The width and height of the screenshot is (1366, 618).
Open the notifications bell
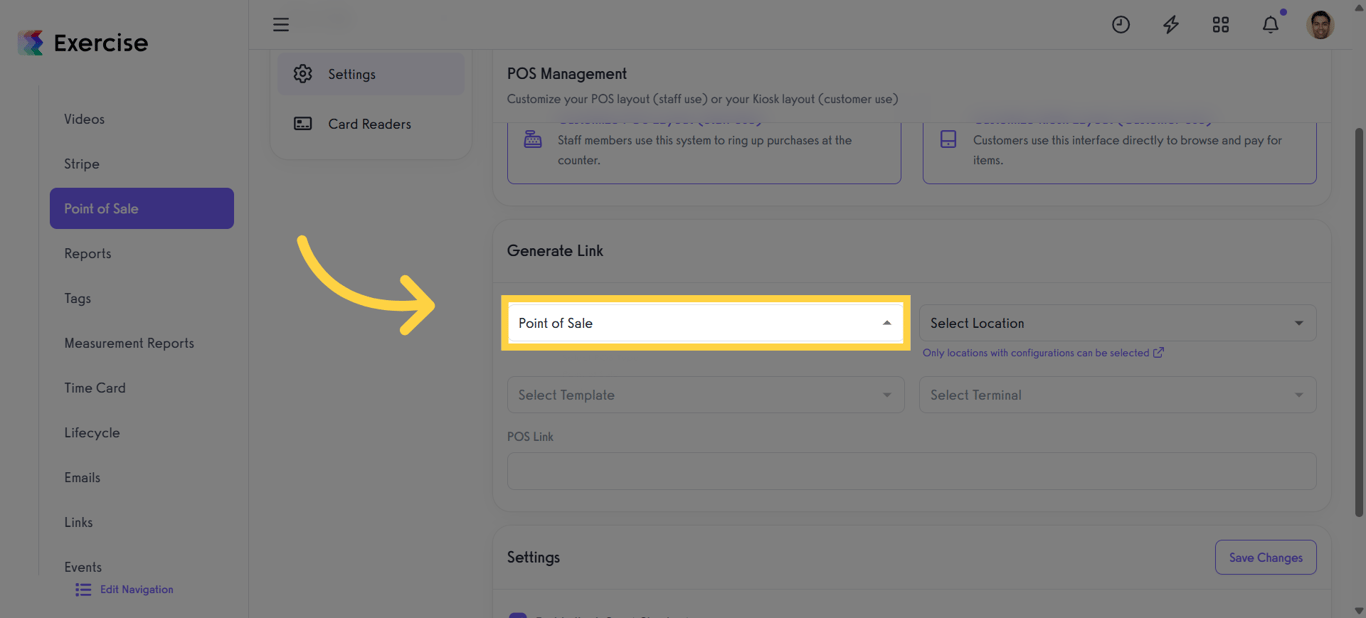(1270, 25)
